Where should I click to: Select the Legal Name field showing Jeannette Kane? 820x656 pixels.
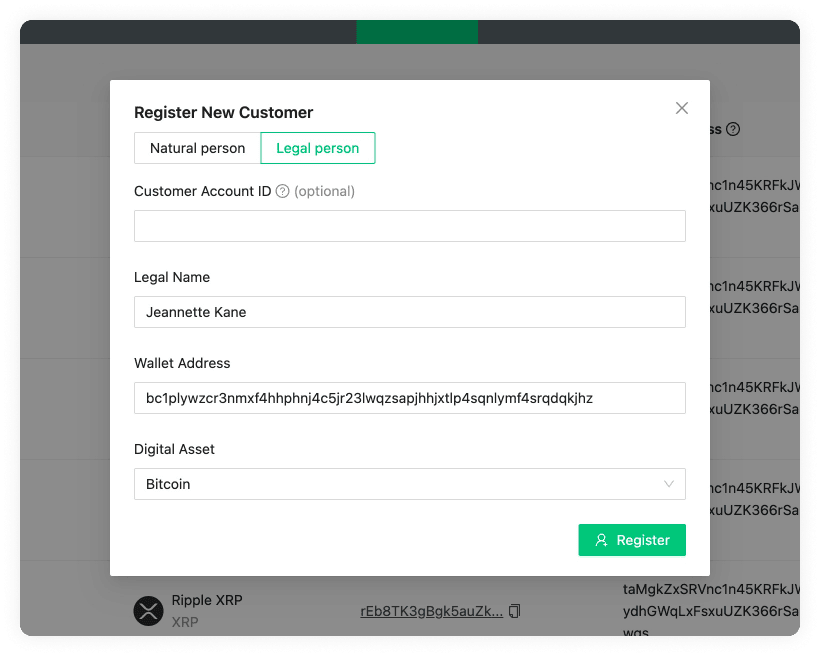click(409, 312)
